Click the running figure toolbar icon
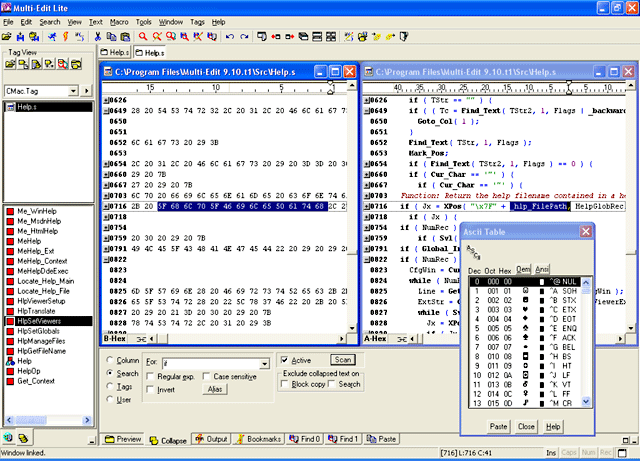This screenshot has height=461, width=640. pyautogui.click(x=52, y=37)
